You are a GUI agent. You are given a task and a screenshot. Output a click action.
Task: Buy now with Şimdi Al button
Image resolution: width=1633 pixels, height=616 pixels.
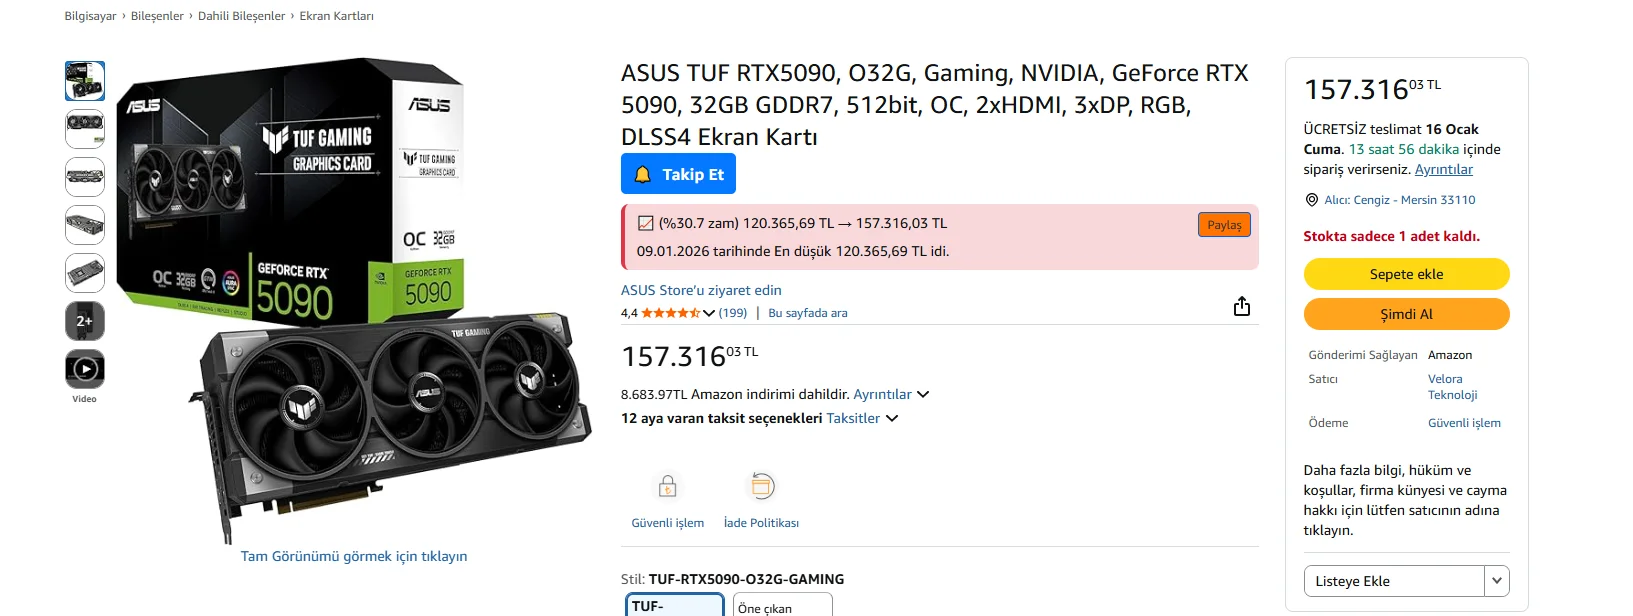point(1406,314)
